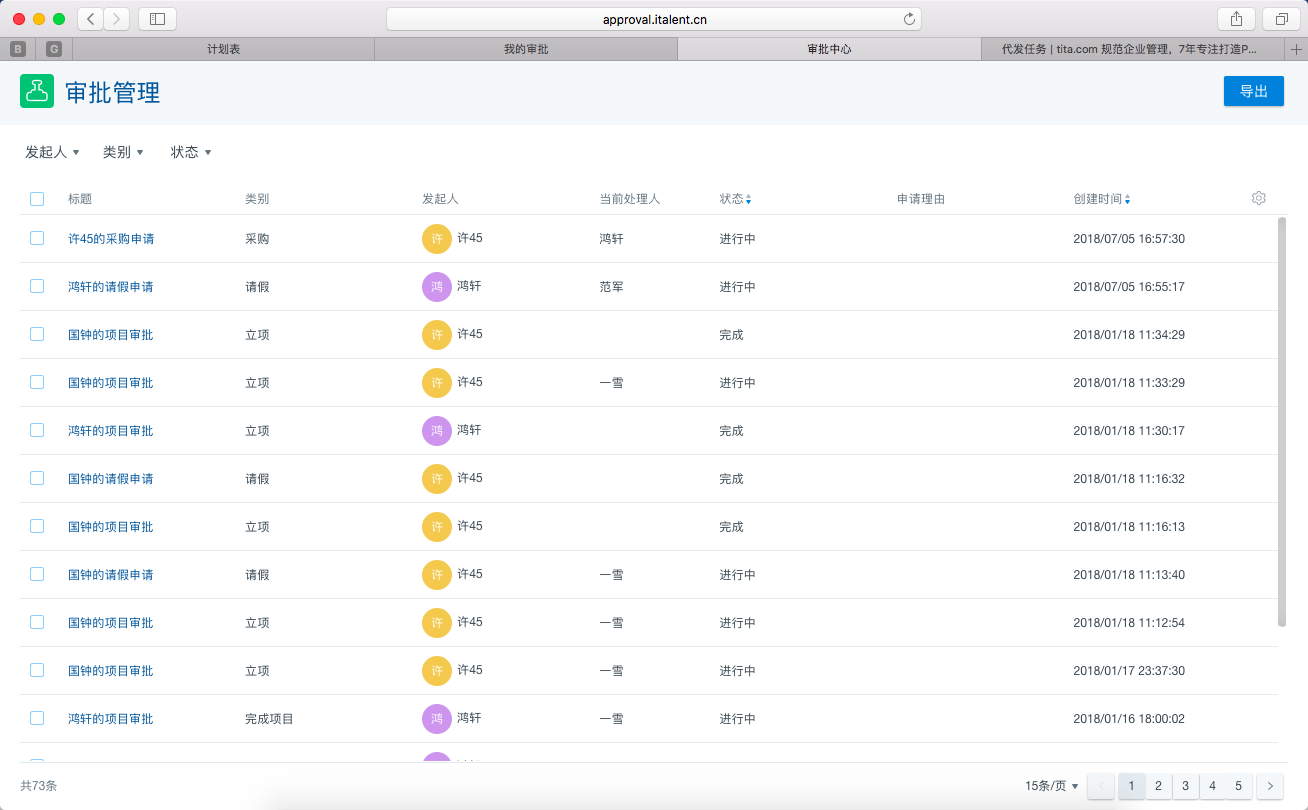Click the 审批管理 page title

point(113,92)
